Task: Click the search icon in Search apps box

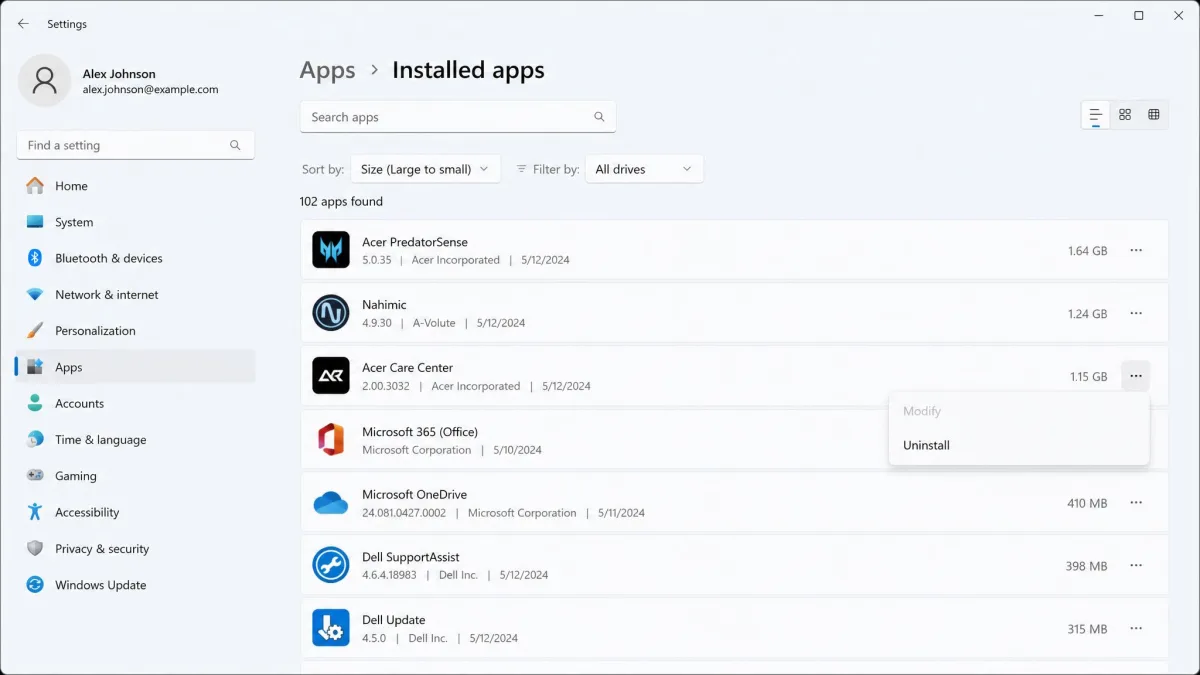Action: (x=599, y=117)
